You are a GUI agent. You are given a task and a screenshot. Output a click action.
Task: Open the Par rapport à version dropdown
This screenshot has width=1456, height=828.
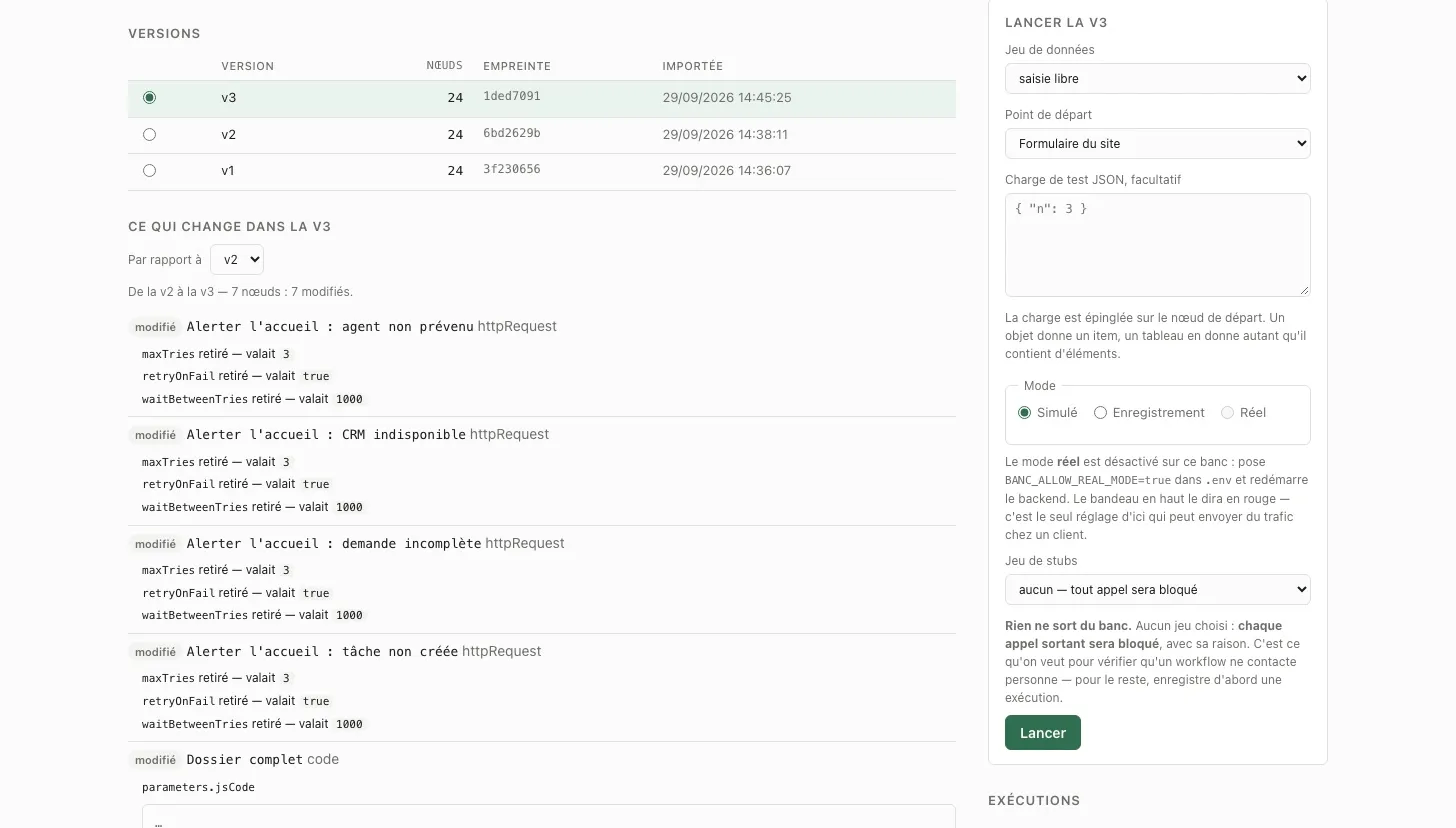(x=237, y=259)
